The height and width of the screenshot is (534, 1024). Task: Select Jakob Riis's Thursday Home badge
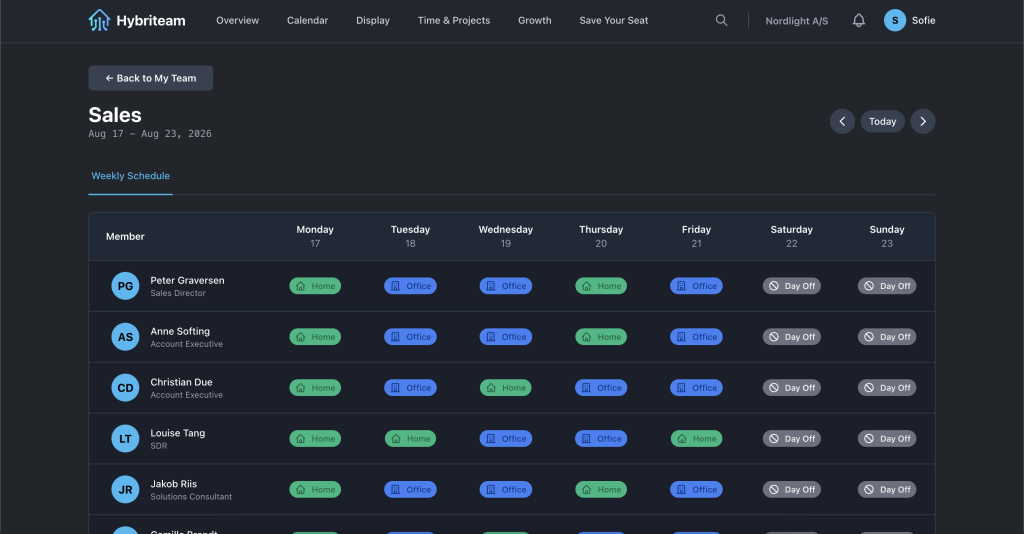coord(601,490)
